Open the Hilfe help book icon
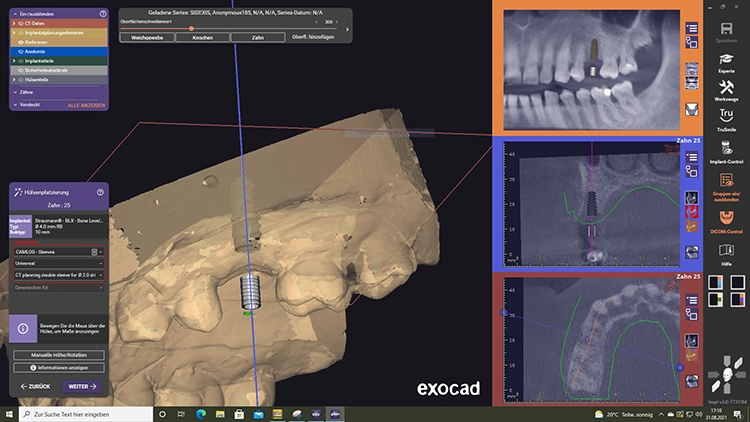Viewport: 750px width, 422px height. click(726, 250)
